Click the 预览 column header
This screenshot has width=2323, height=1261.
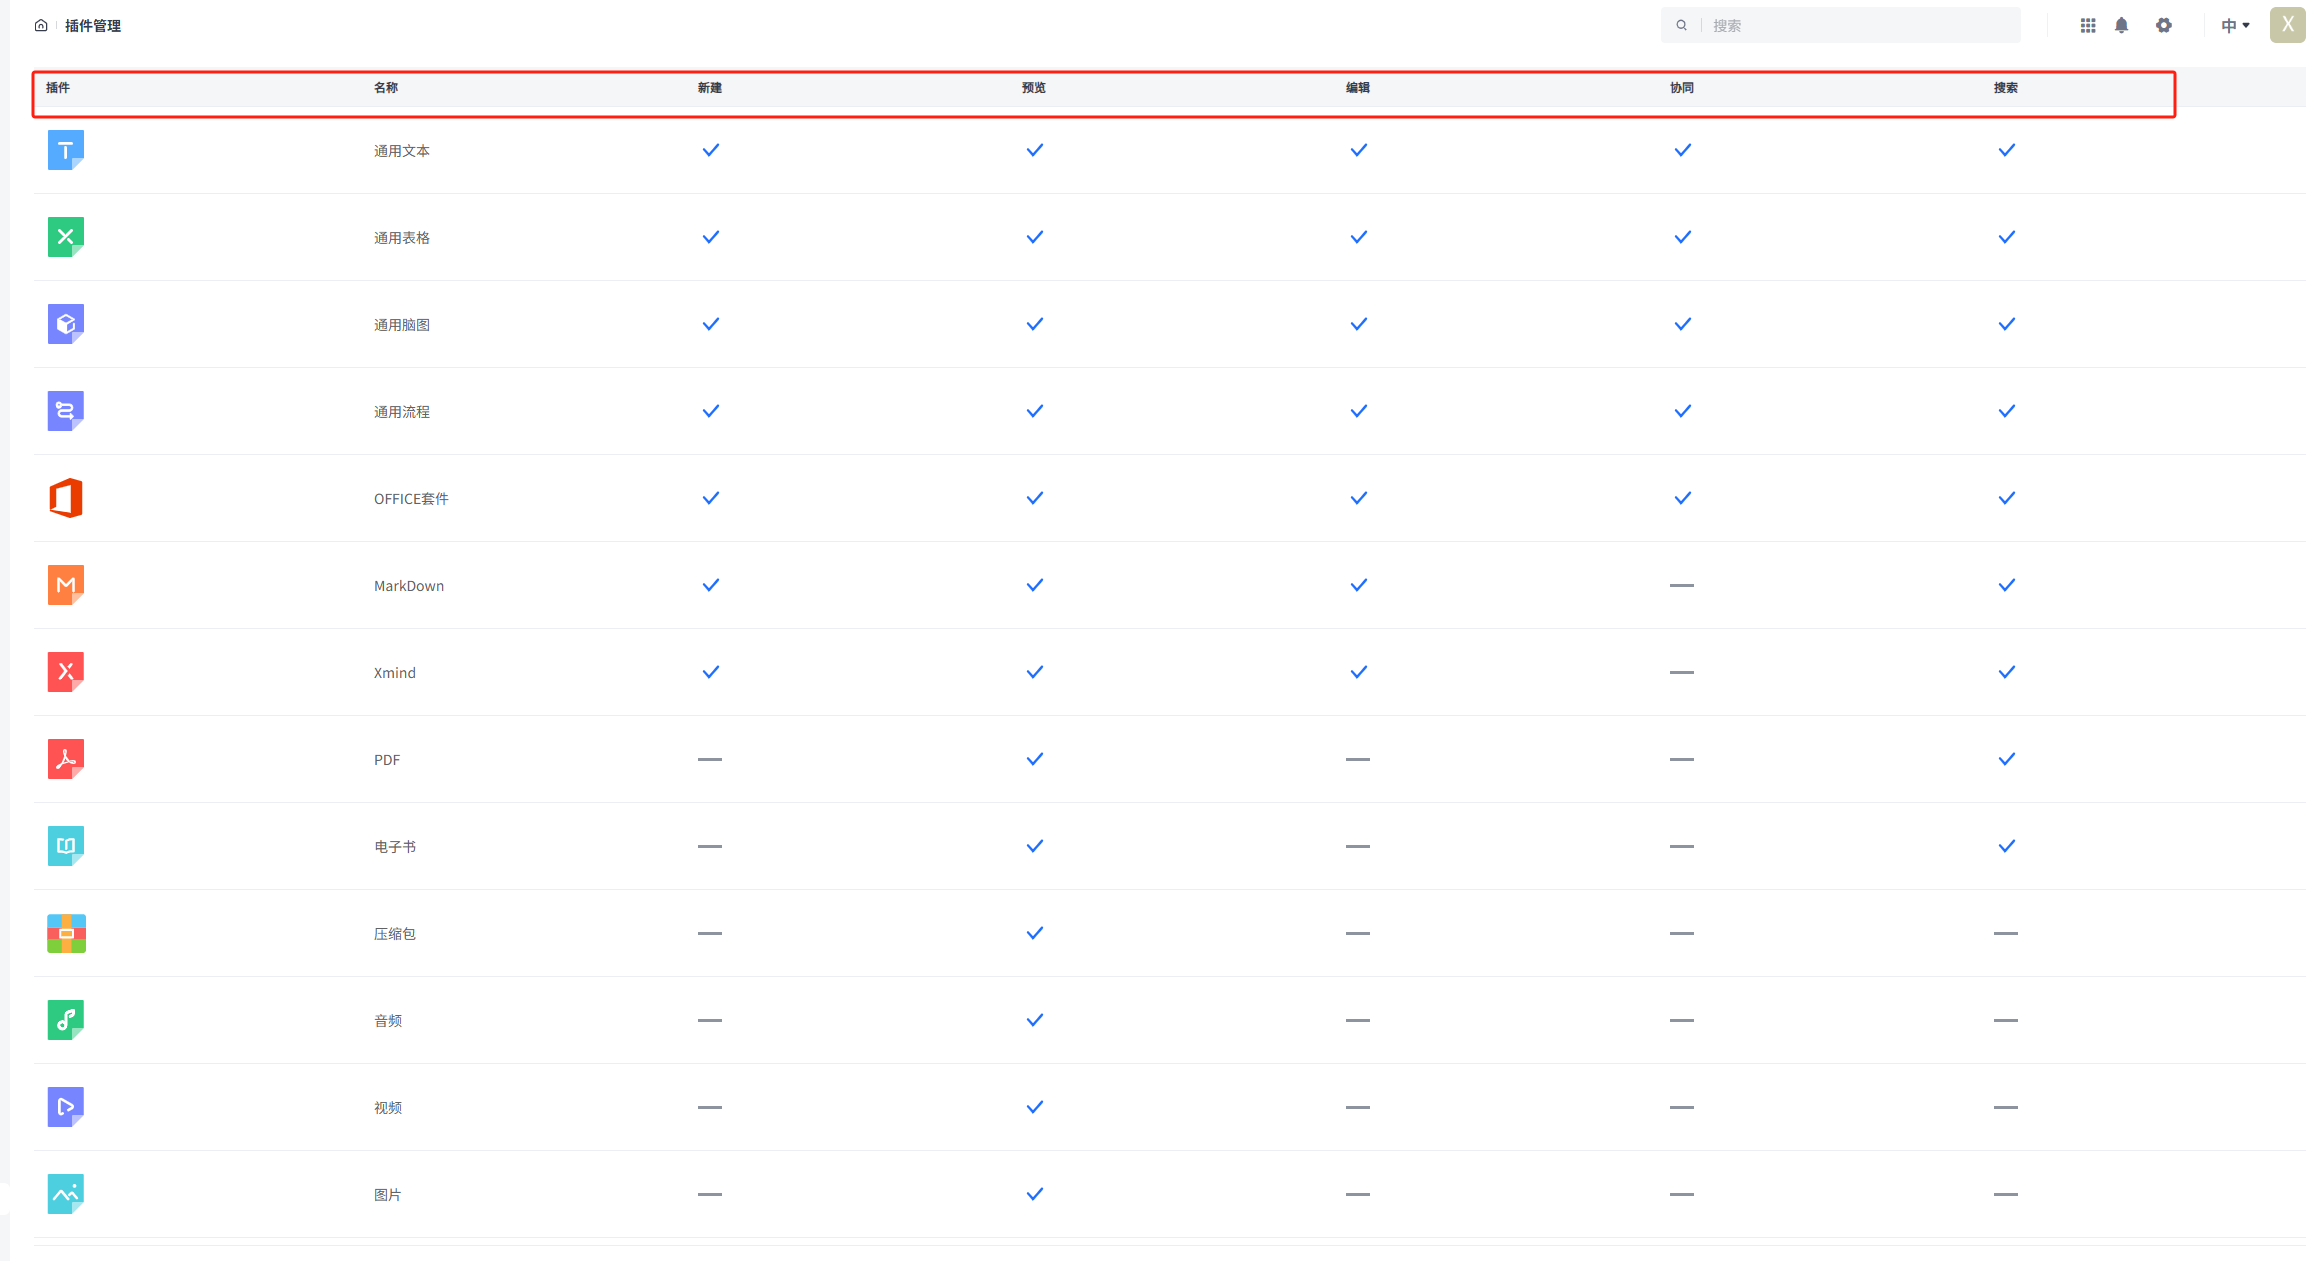coord(1034,88)
